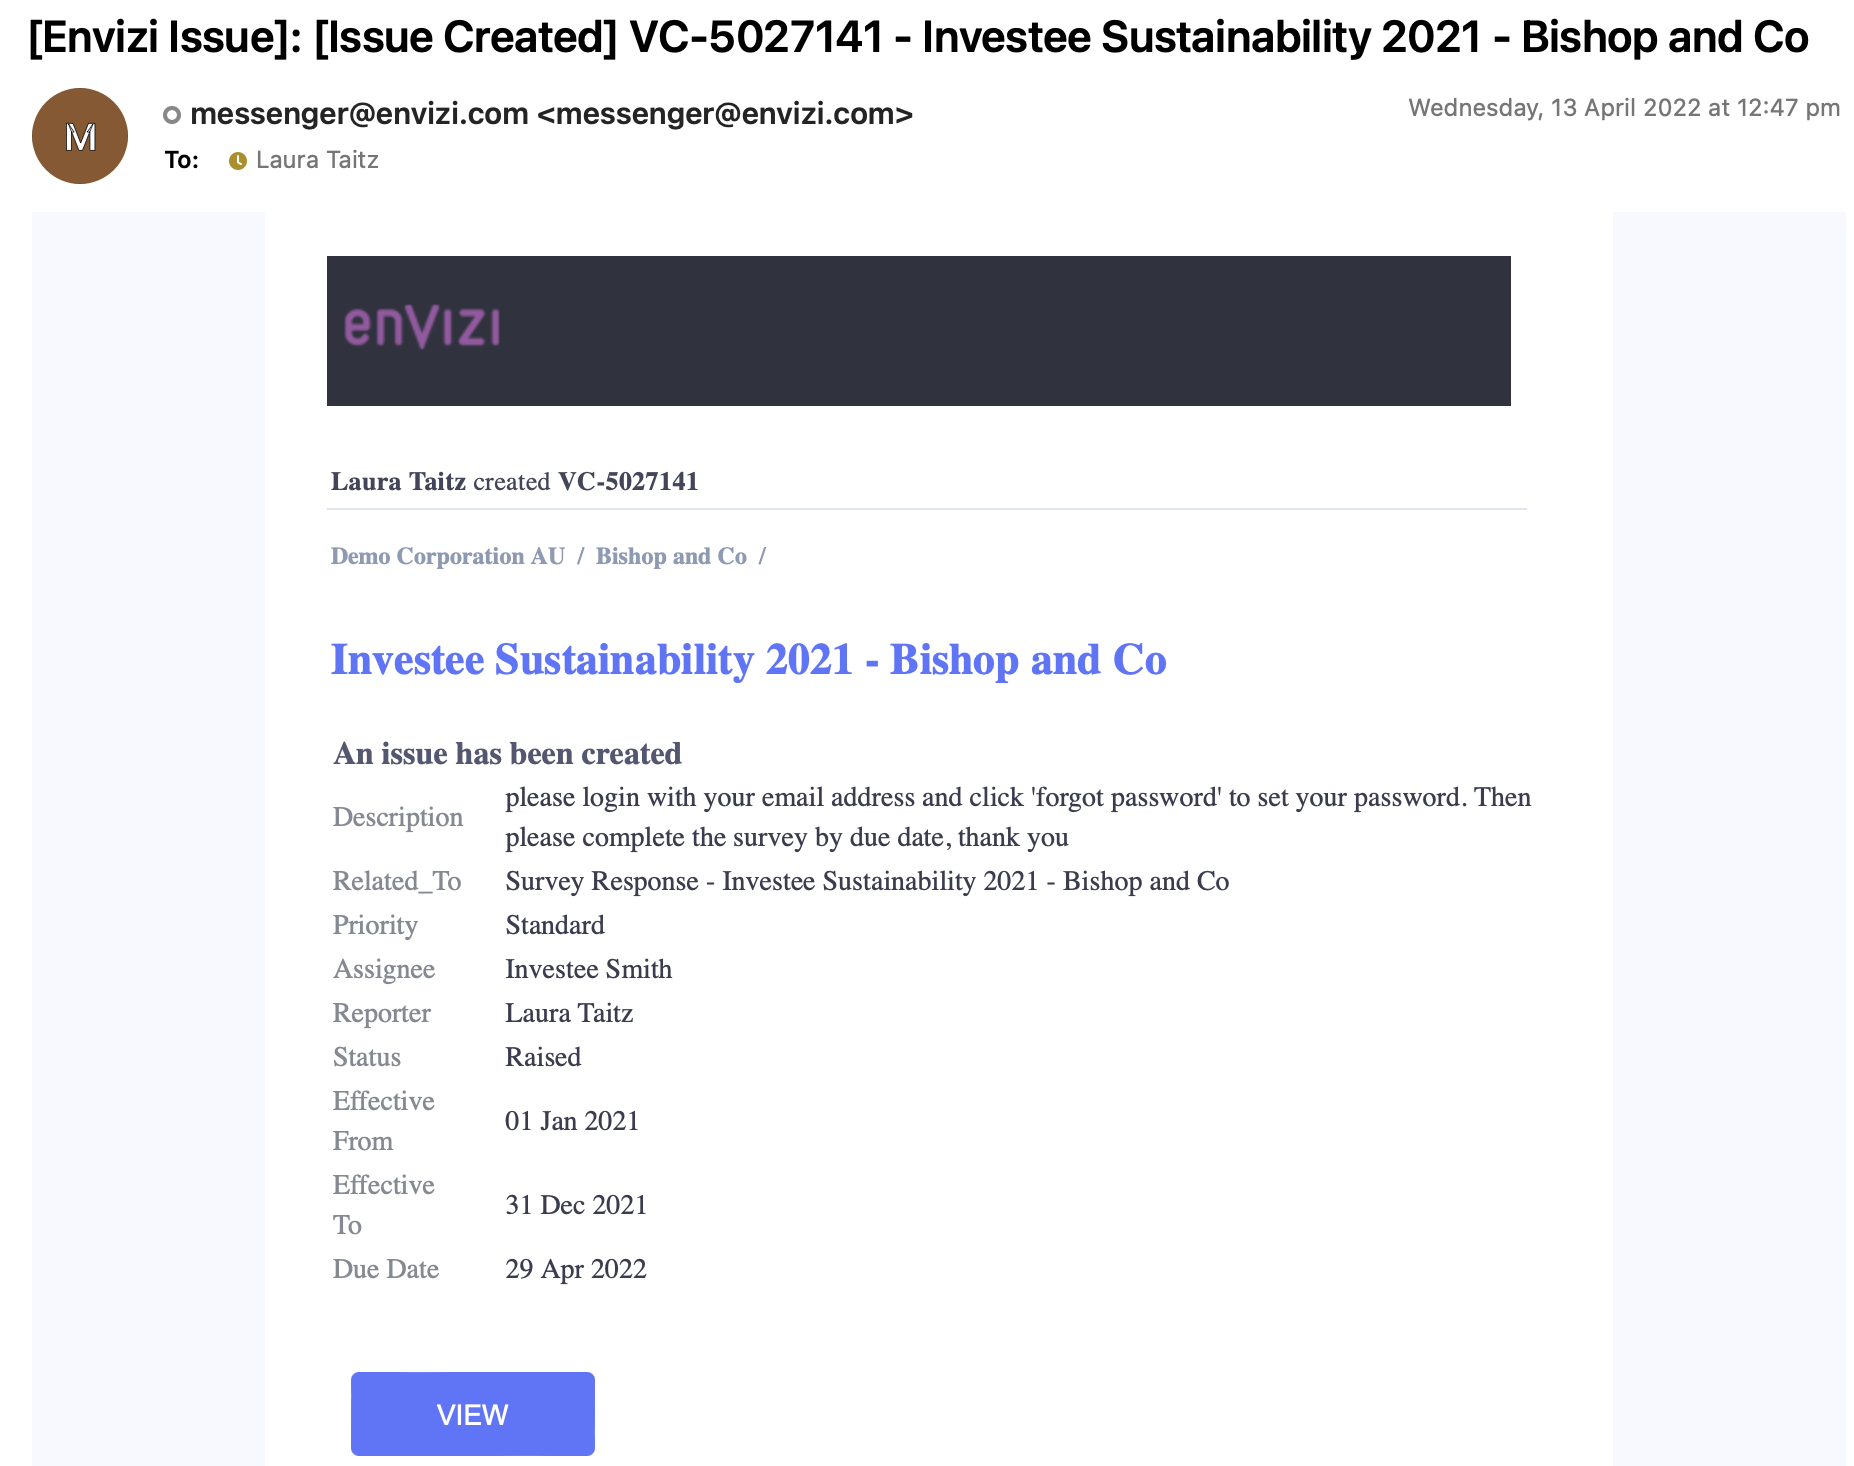
Task: Click the email date Wednesday 13 April 2022
Action: click(x=1624, y=108)
